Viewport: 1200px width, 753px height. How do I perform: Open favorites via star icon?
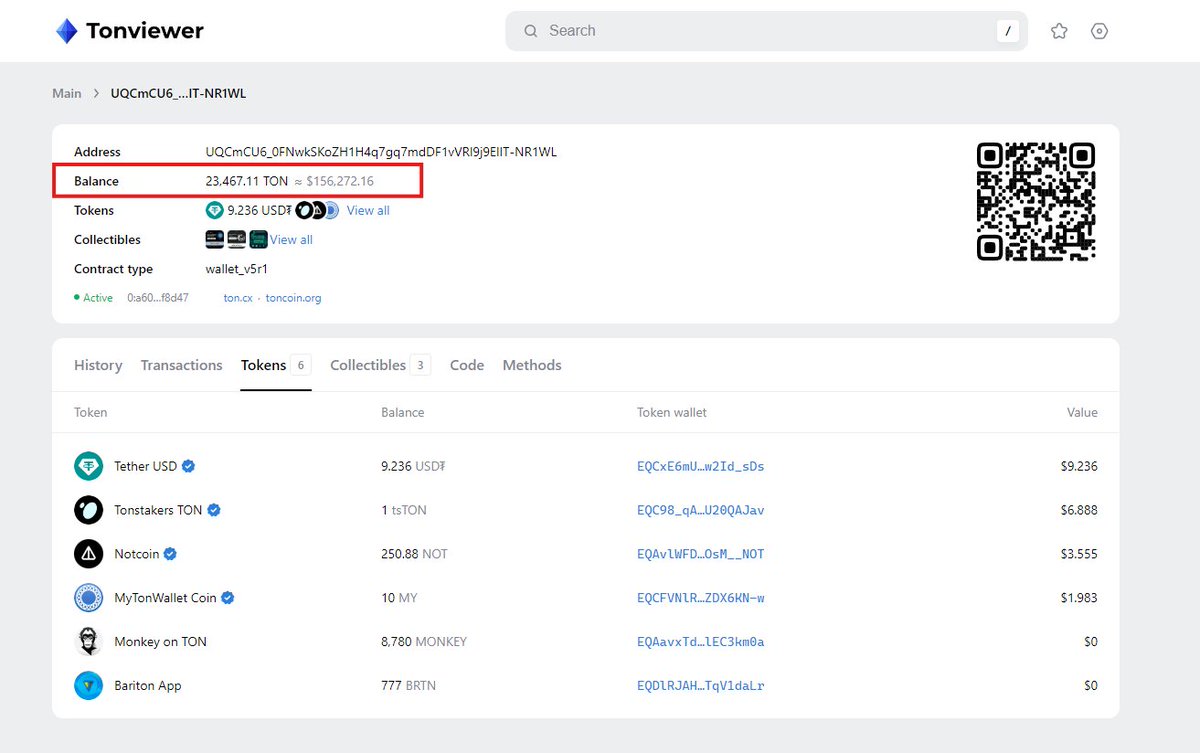pos(1059,31)
